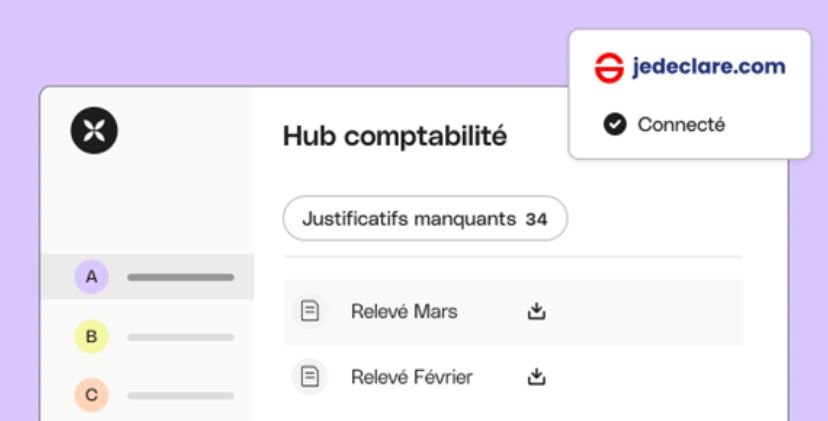
Task: Click the red jedeclare.com logo icon
Action: pyautogui.click(x=608, y=68)
